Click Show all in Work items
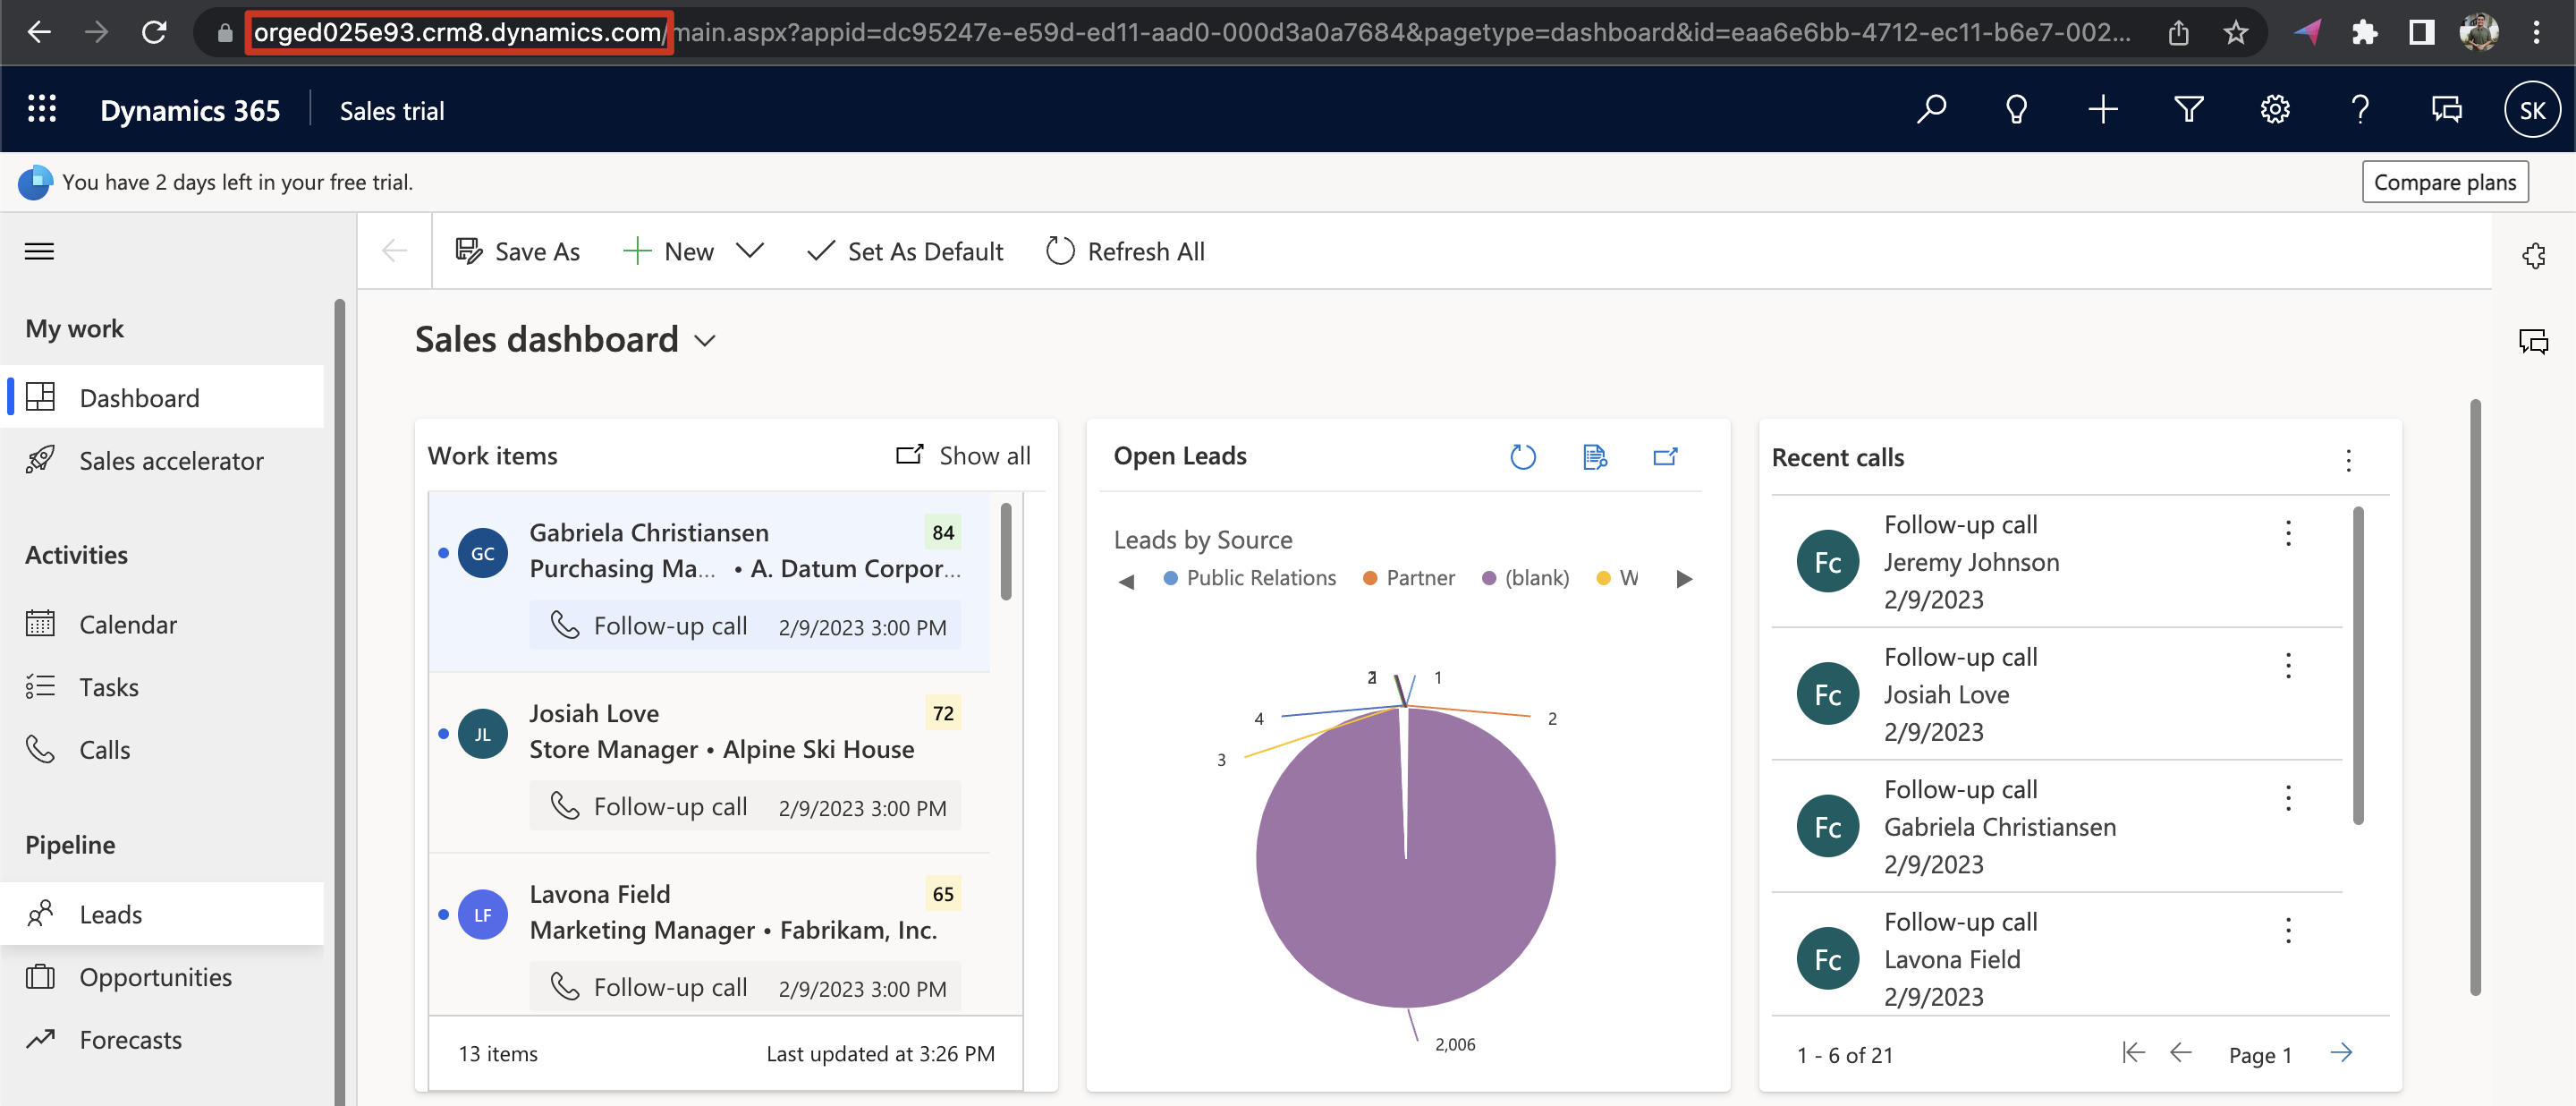 pos(964,456)
